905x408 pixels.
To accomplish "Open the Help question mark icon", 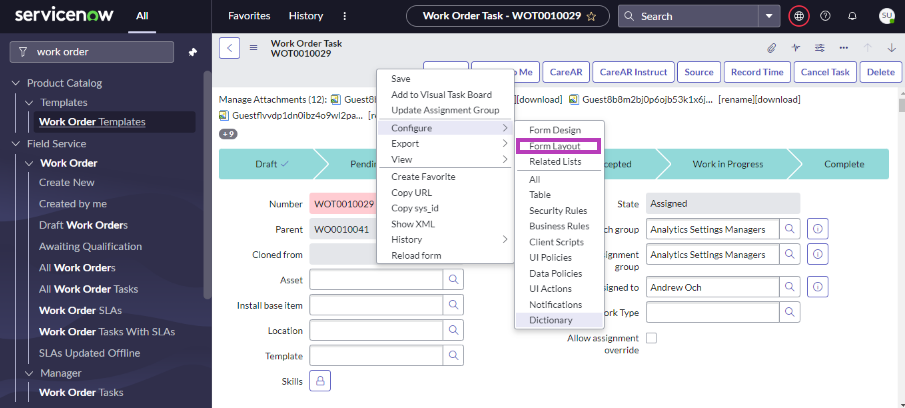I will [x=825, y=16].
